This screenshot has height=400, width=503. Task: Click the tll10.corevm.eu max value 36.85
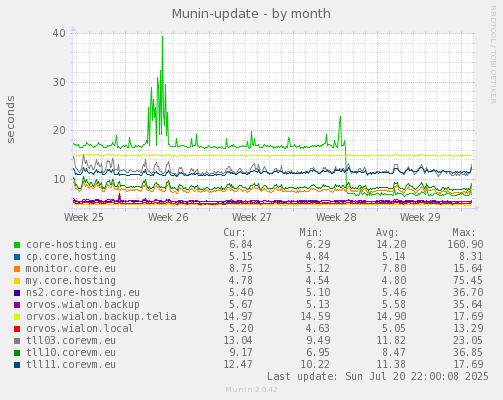click(468, 352)
